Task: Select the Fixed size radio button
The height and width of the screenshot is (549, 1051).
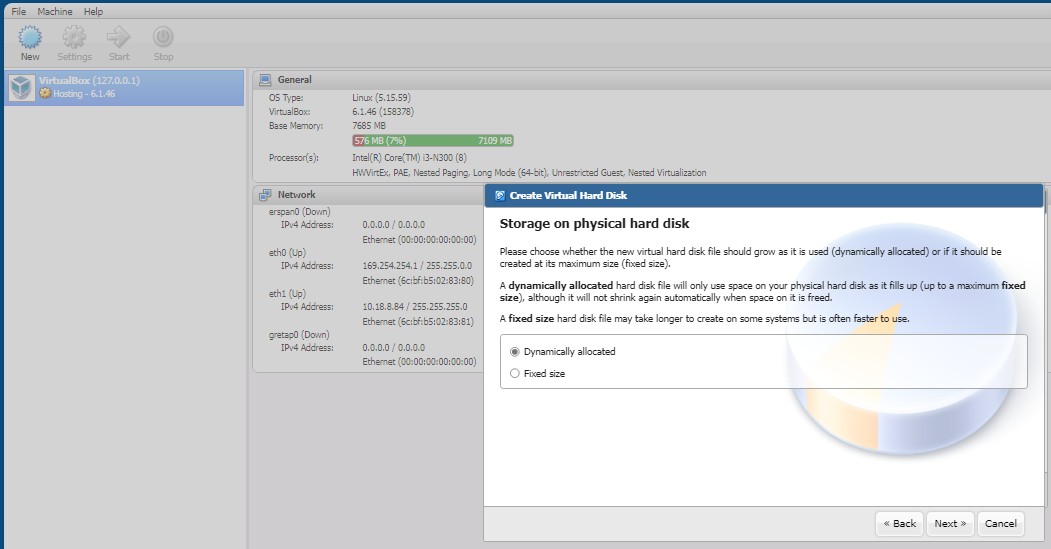Action: click(515, 374)
